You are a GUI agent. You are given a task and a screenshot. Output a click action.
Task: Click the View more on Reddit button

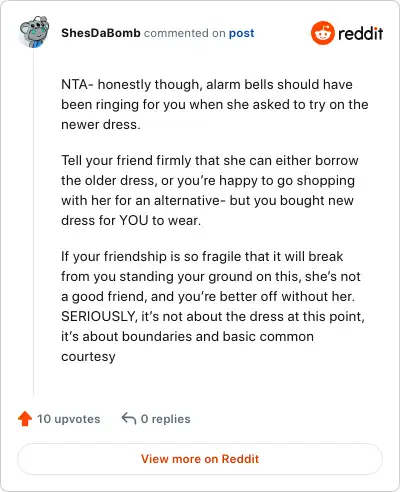pos(200,459)
